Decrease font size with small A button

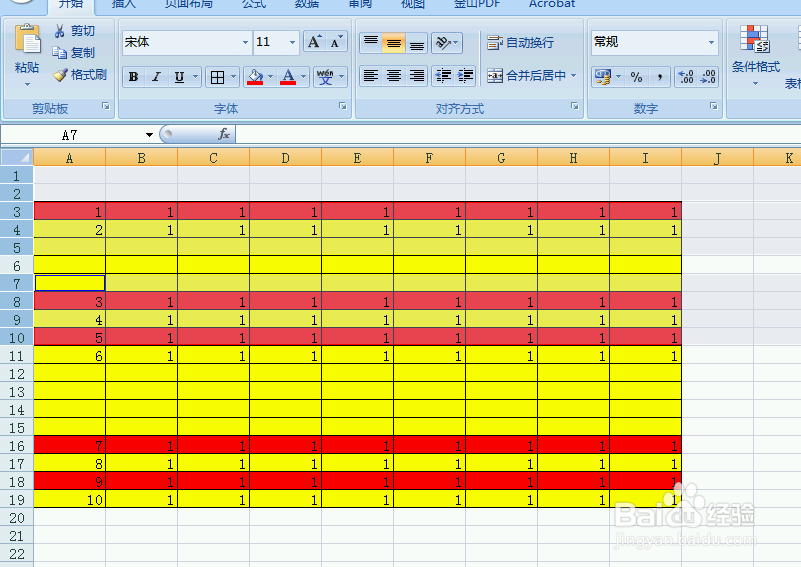(336, 42)
